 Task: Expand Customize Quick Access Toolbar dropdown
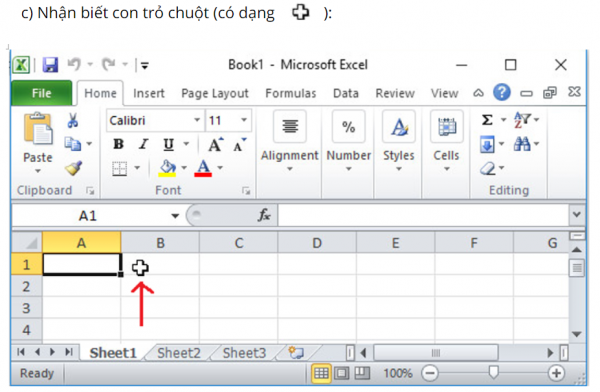coord(145,66)
